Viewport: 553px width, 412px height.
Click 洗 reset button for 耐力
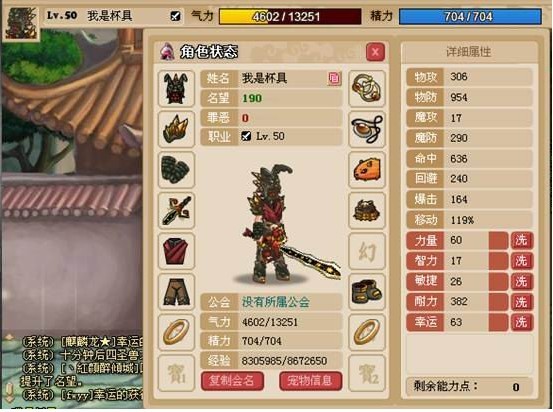(x=522, y=302)
